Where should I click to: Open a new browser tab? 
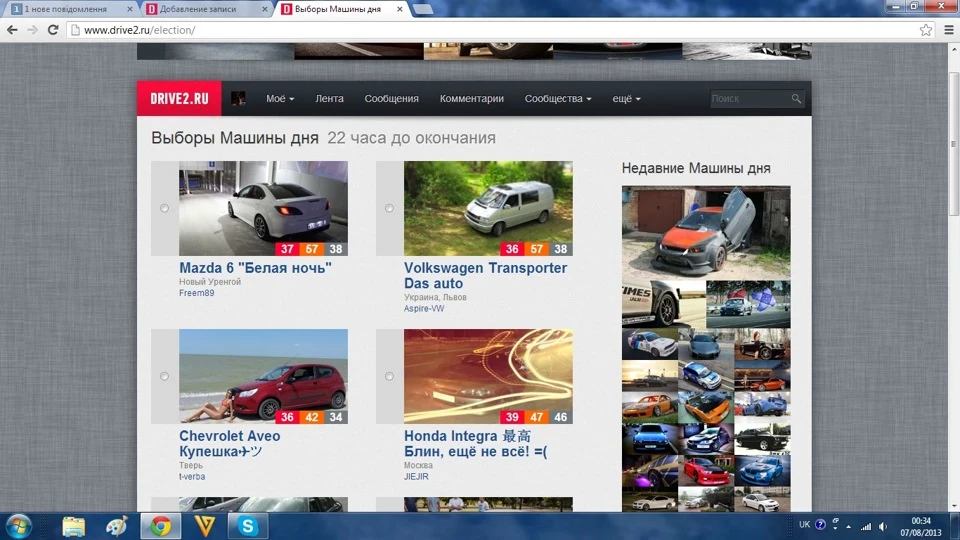(x=422, y=9)
